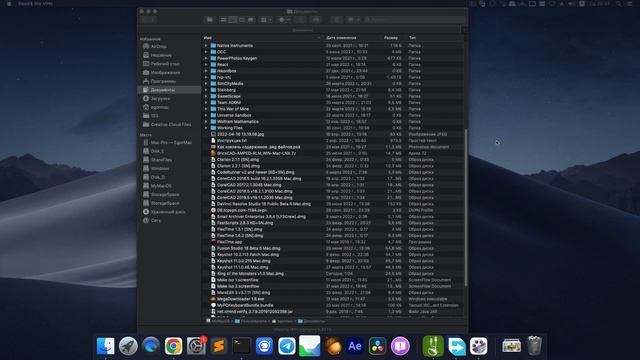Open the group-by dropdown in toolbar
The image size is (640, 360).
click(x=266, y=20)
